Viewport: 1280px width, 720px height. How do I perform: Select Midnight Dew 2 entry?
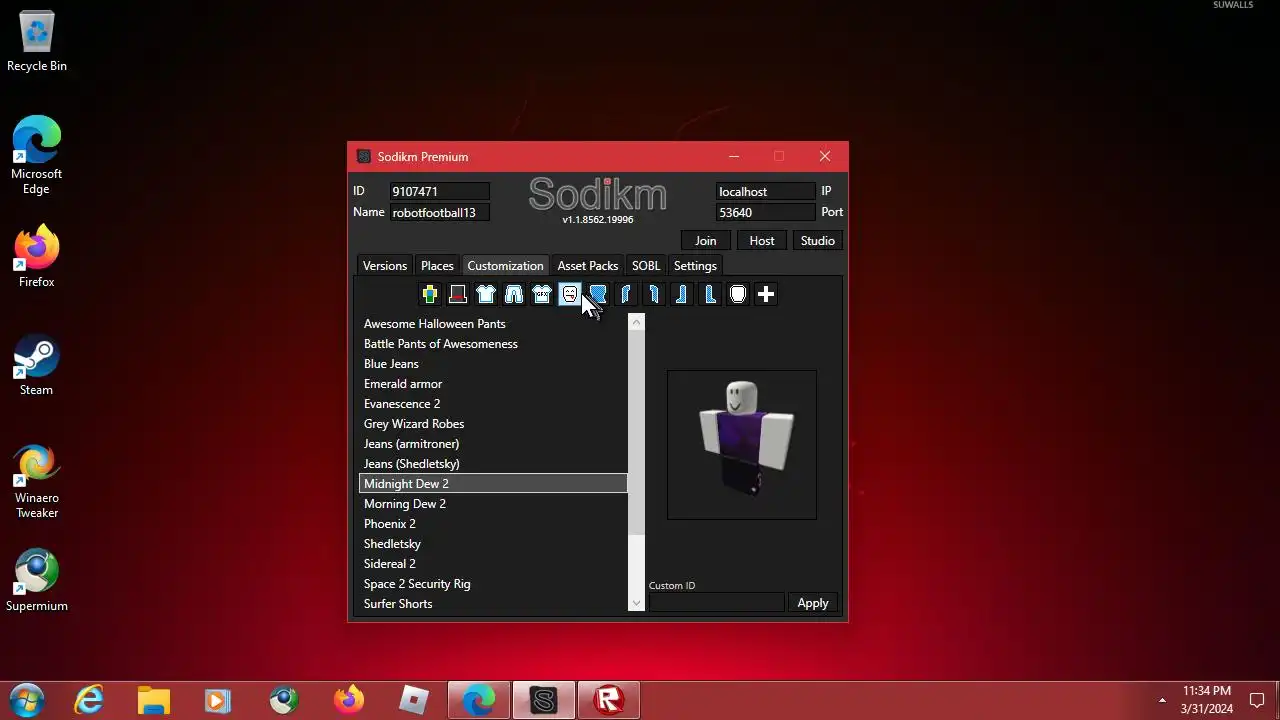(493, 484)
